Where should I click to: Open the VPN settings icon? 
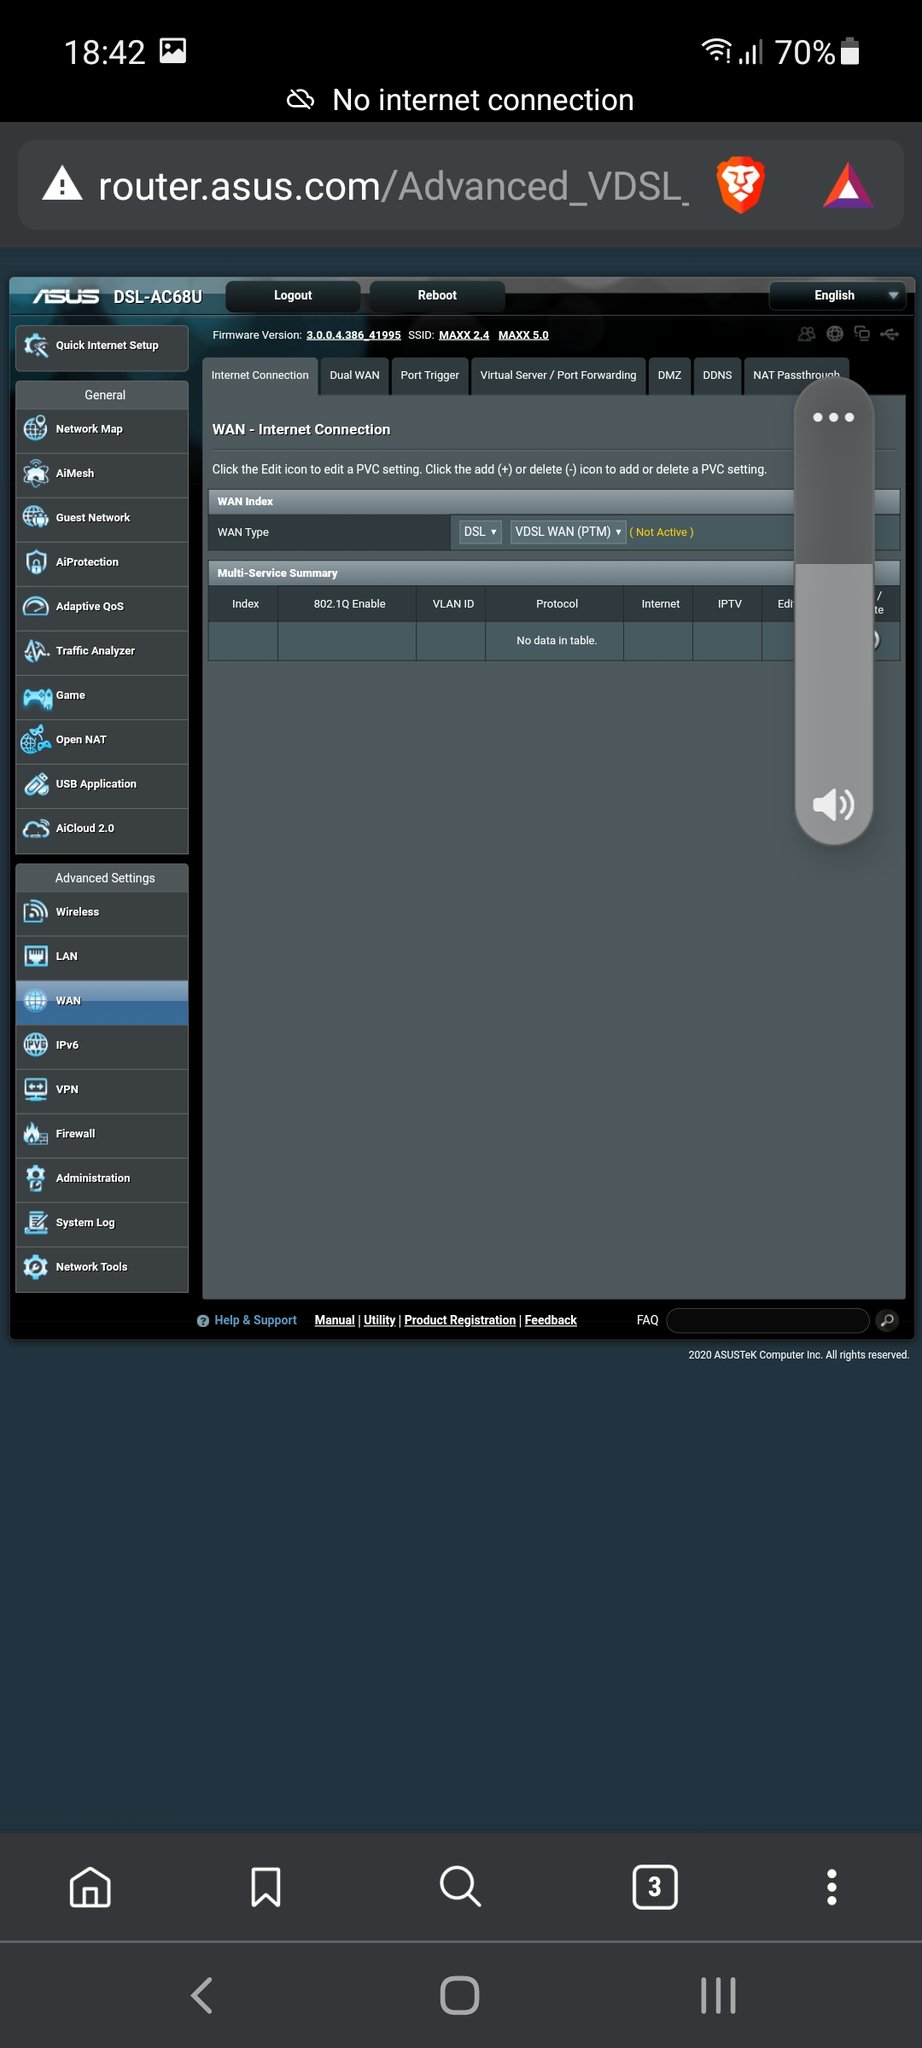tap(36, 1089)
